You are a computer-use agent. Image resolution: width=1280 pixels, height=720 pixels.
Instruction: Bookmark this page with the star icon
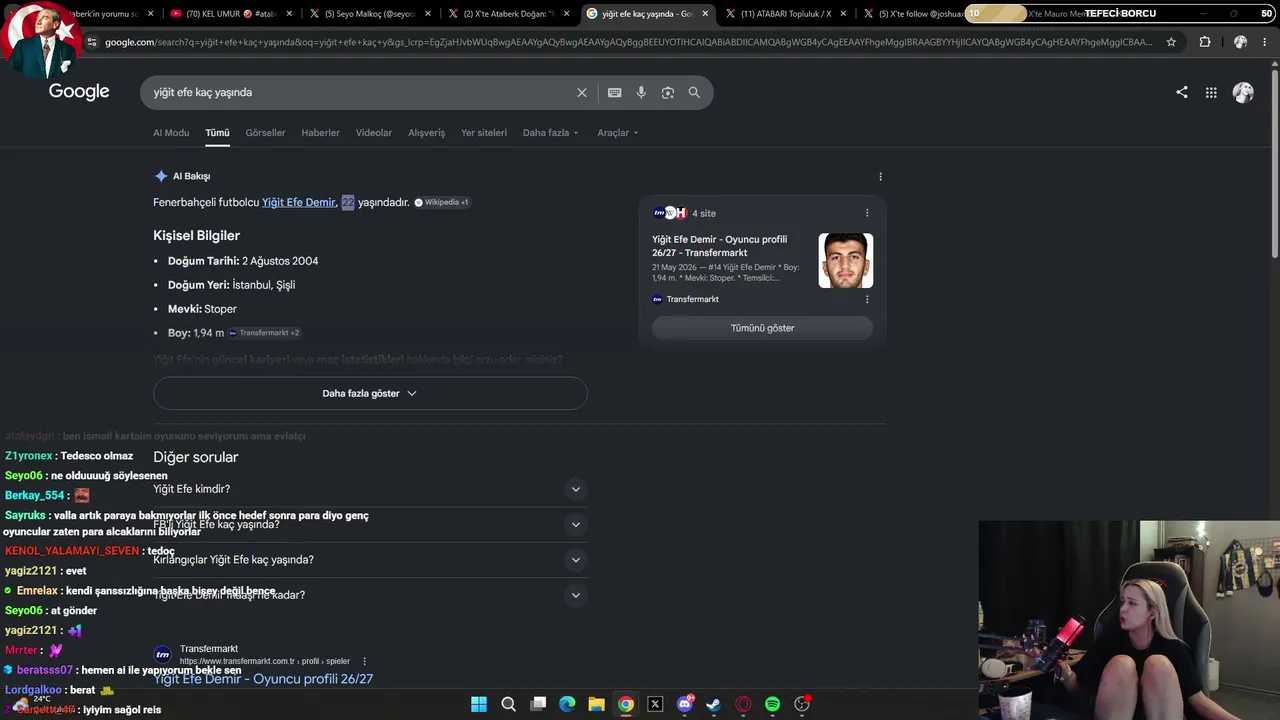pos(1171,42)
